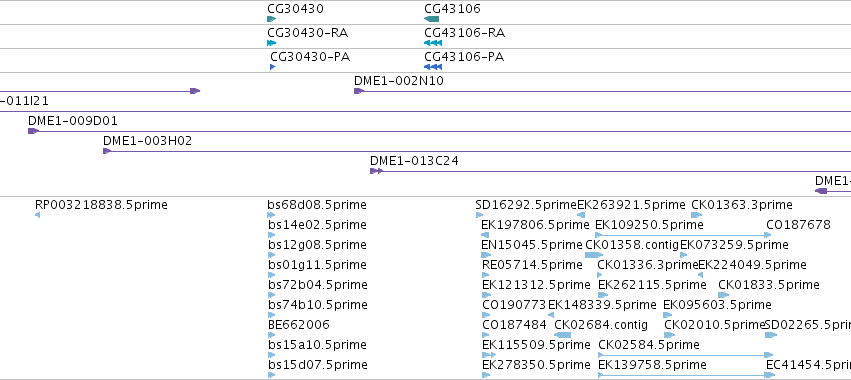Select the CG30430-PA protein arrow
The width and height of the screenshot is (851, 380).
coord(272,67)
